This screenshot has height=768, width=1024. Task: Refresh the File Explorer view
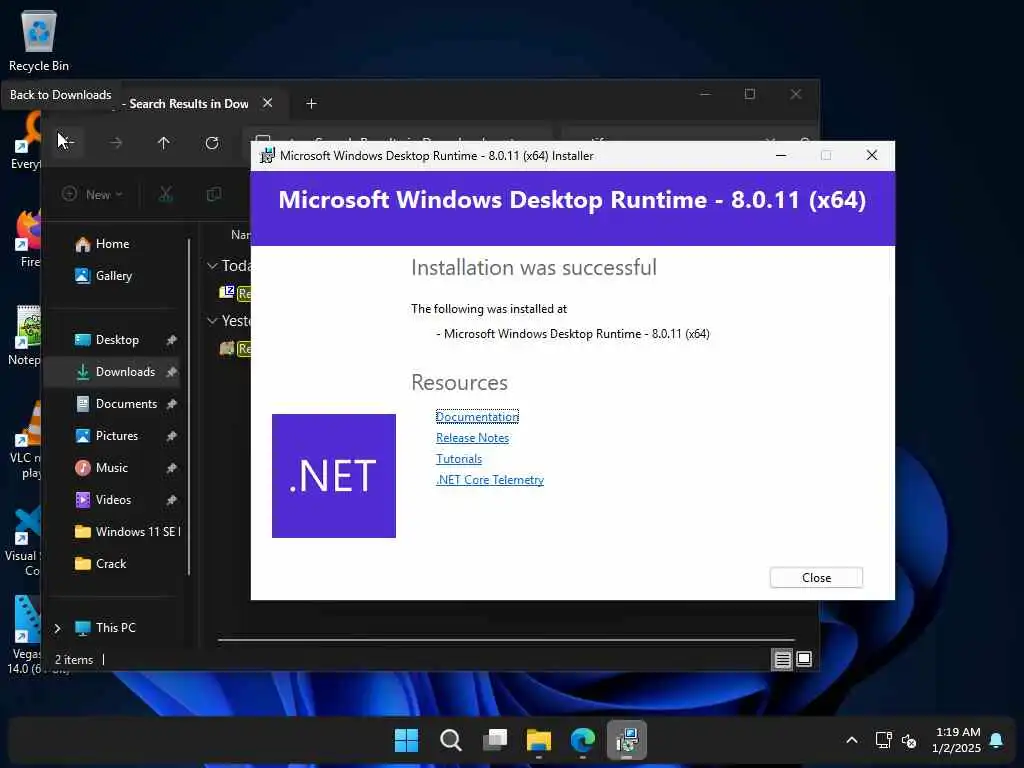(x=212, y=142)
